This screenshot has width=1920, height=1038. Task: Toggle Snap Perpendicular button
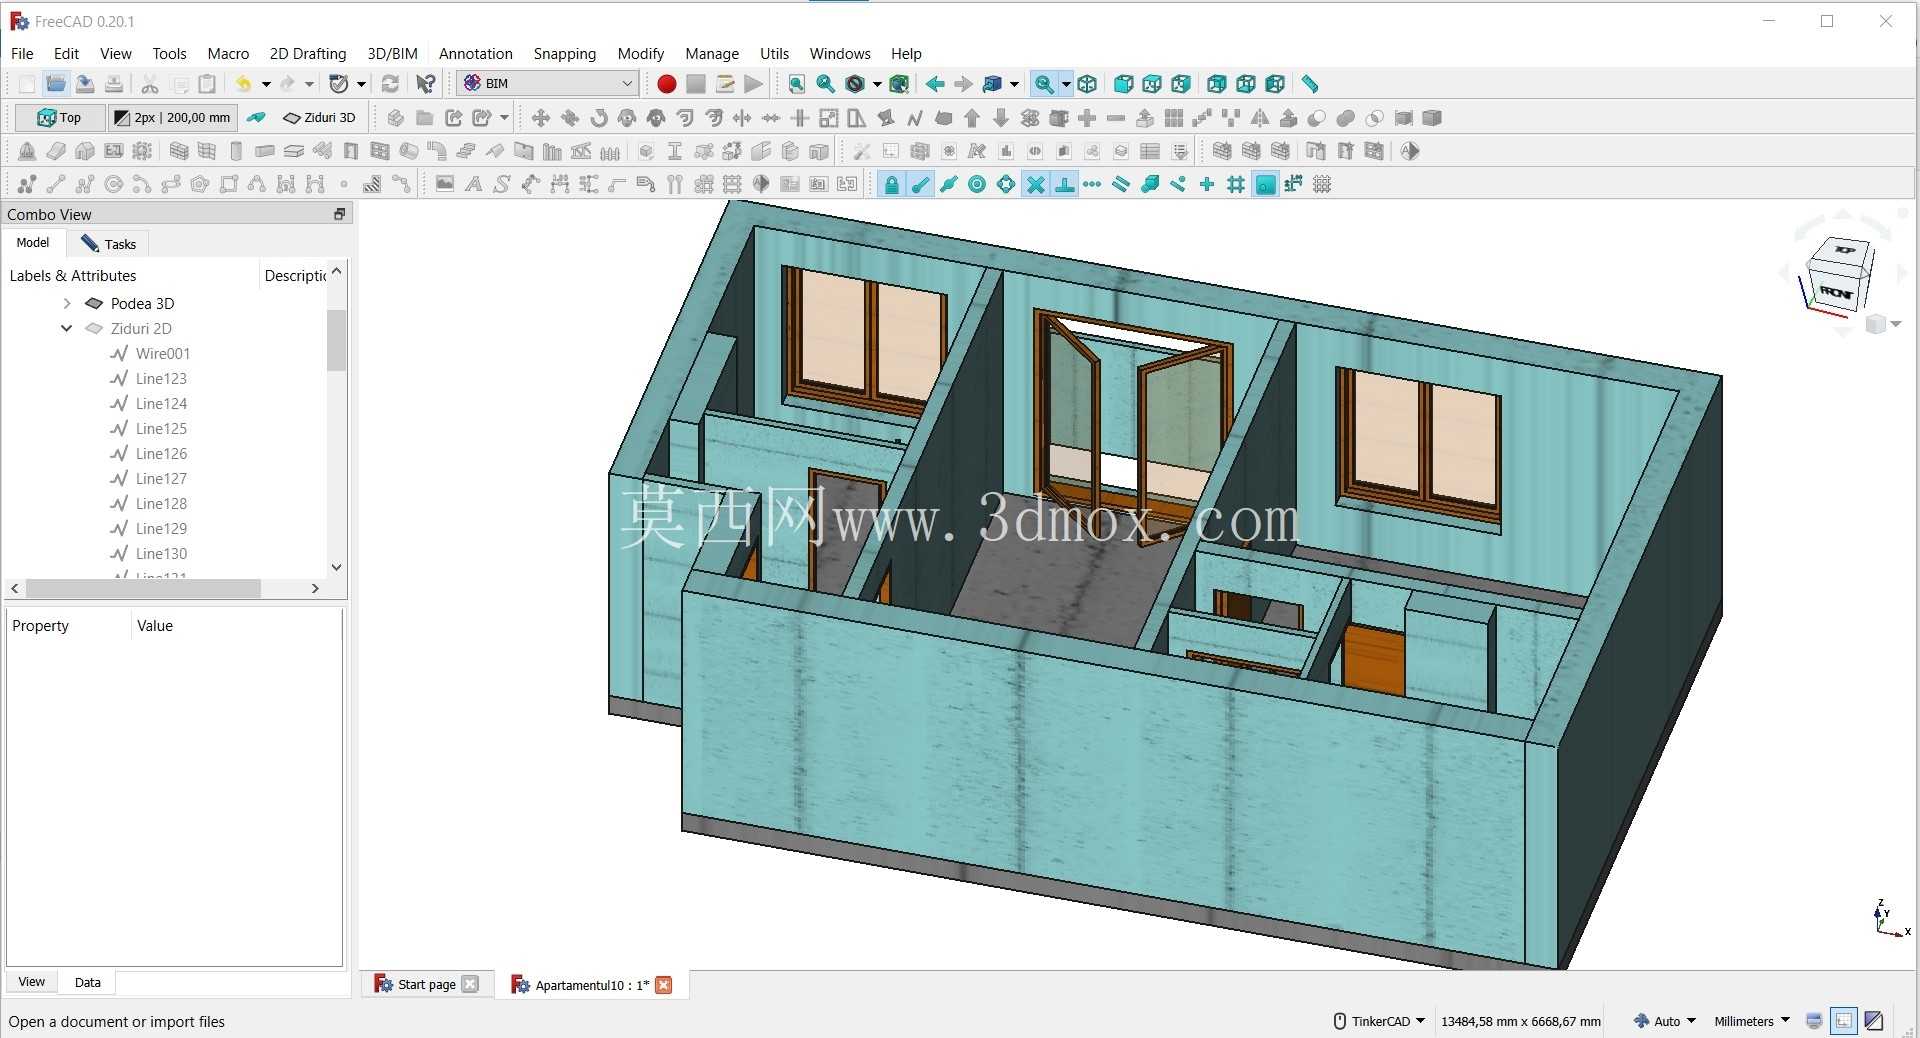[x=1065, y=184]
